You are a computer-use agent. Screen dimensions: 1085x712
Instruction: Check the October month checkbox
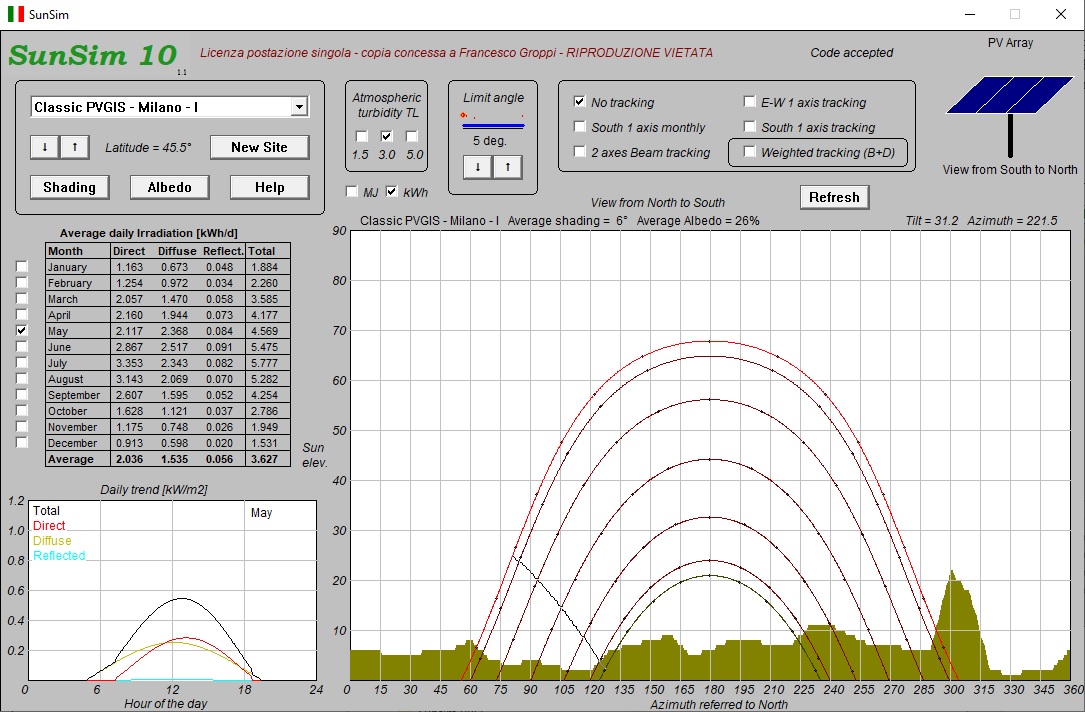click(22, 410)
